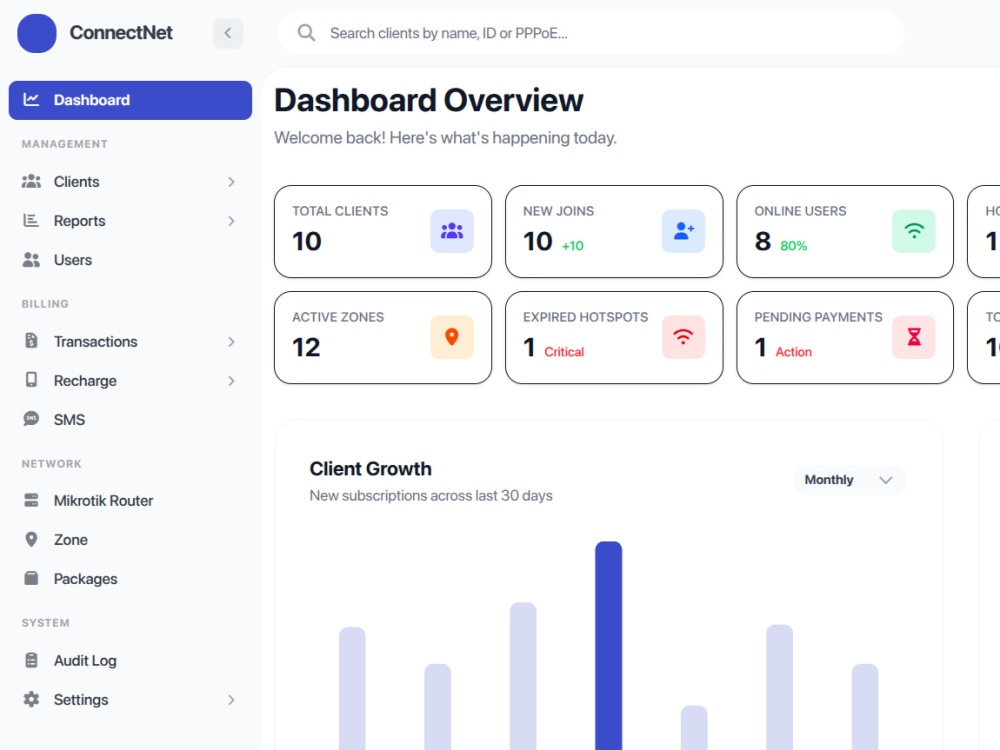This screenshot has width=1000, height=750.
Task: Open the Recharge menu item
Action: click(130, 381)
